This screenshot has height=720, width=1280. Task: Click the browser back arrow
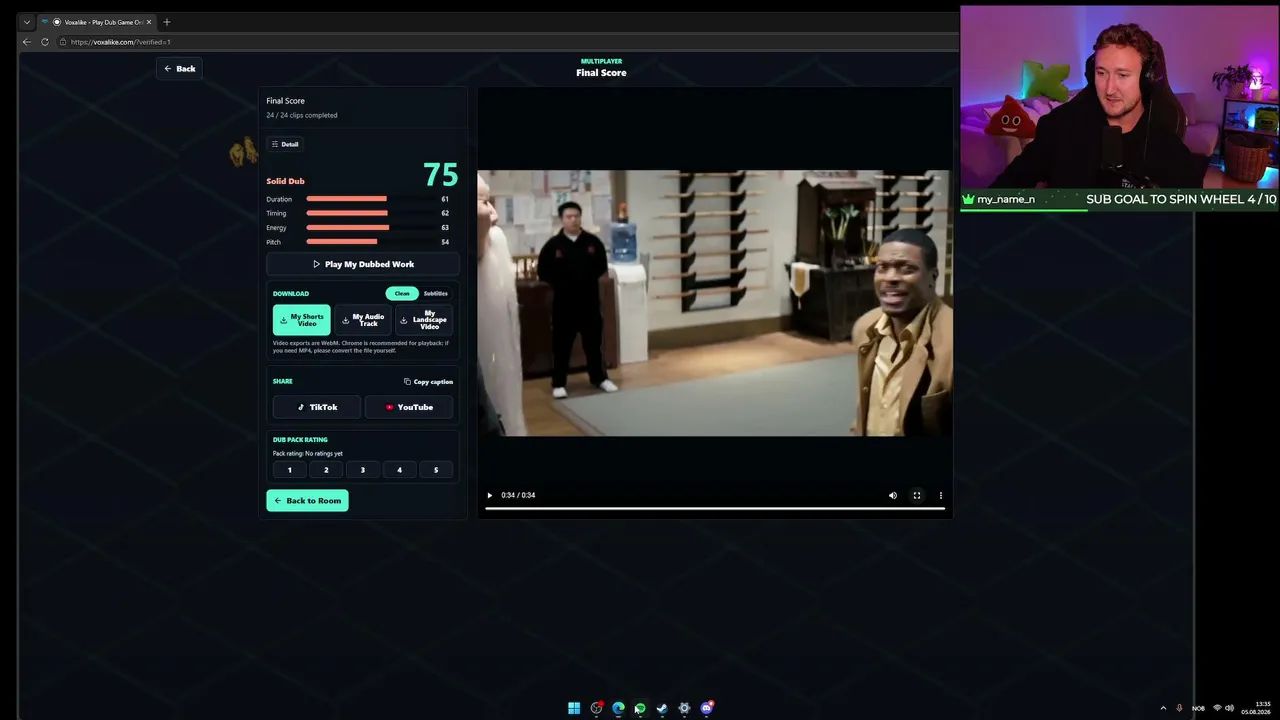coord(27,42)
